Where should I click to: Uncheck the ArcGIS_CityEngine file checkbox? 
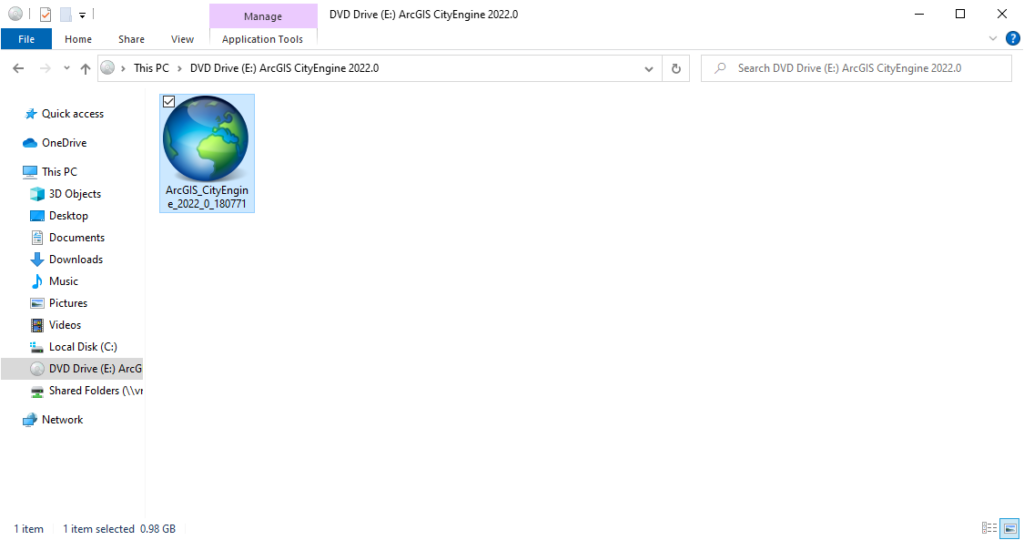(x=169, y=102)
